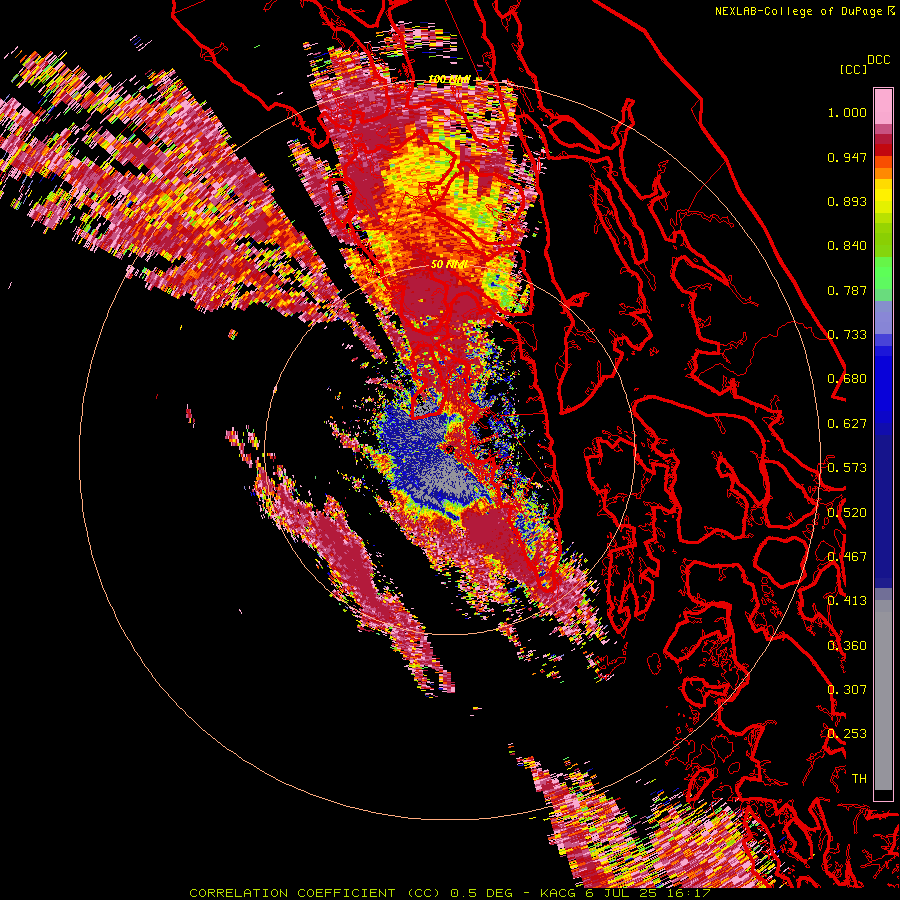Pick the gray lower color bar segment
Image resolution: width=900 pixels, height=900 pixels.
pos(883,695)
